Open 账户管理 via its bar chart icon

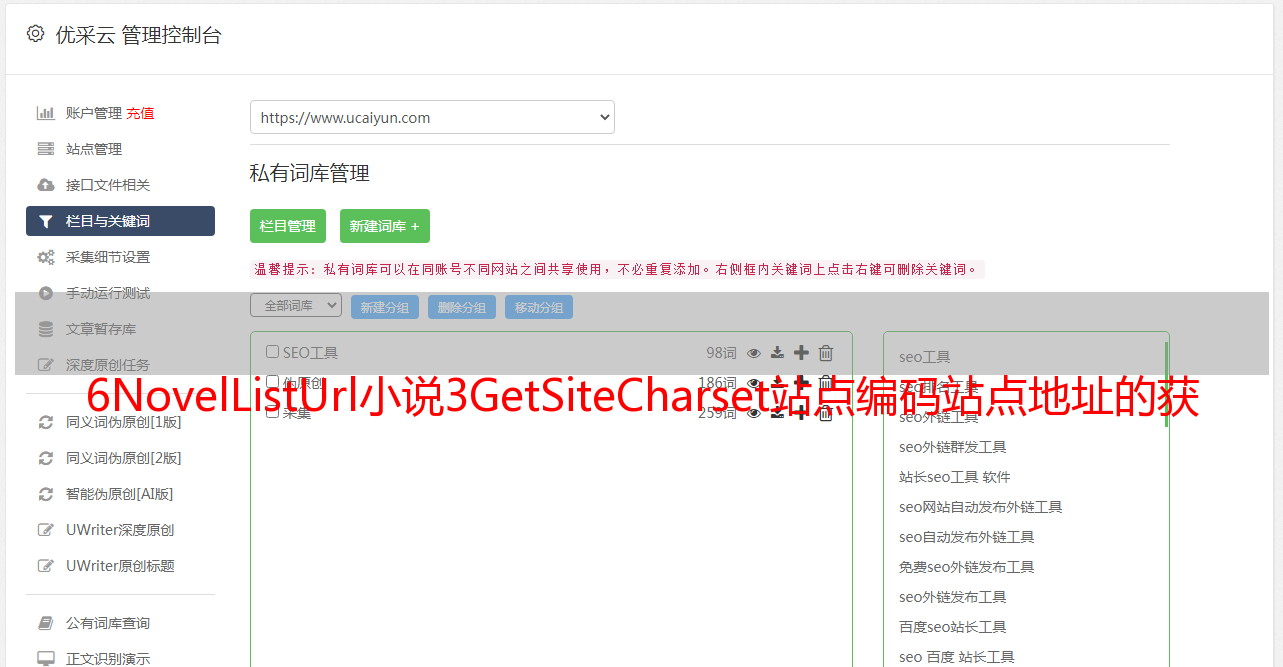tap(45, 113)
